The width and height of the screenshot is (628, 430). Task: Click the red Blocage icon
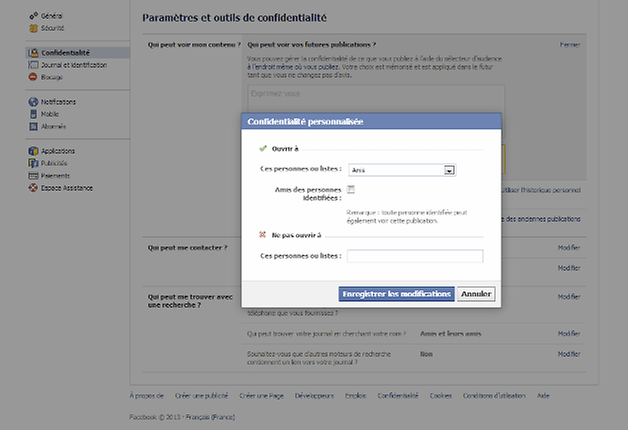click(33, 77)
